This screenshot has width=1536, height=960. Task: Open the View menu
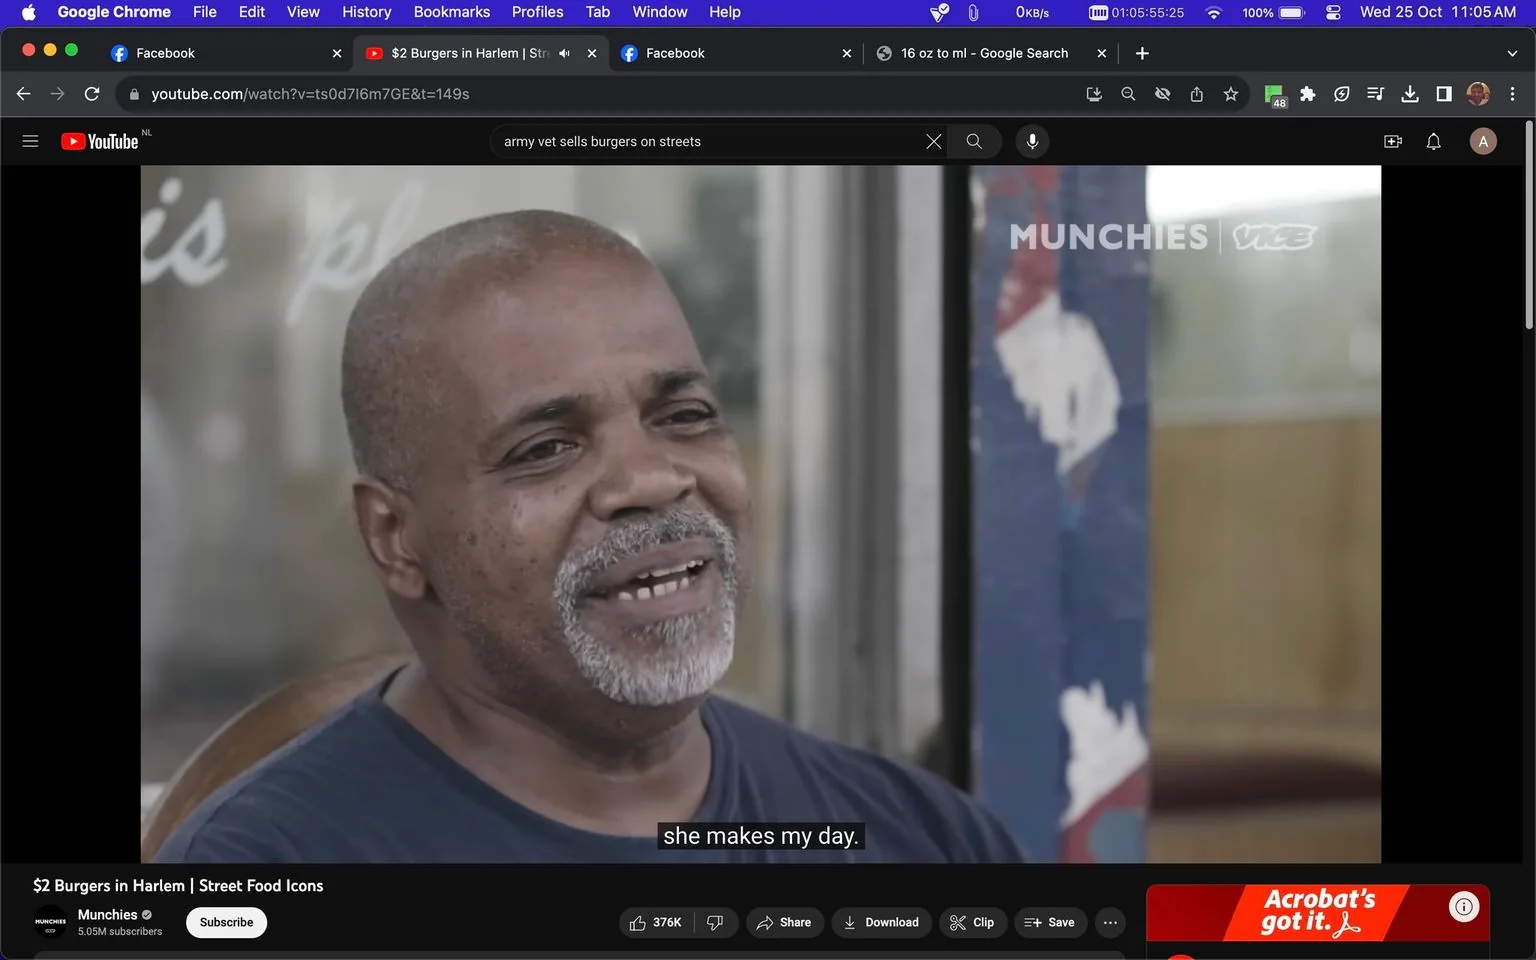pyautogui.click(x=303, y=12)
